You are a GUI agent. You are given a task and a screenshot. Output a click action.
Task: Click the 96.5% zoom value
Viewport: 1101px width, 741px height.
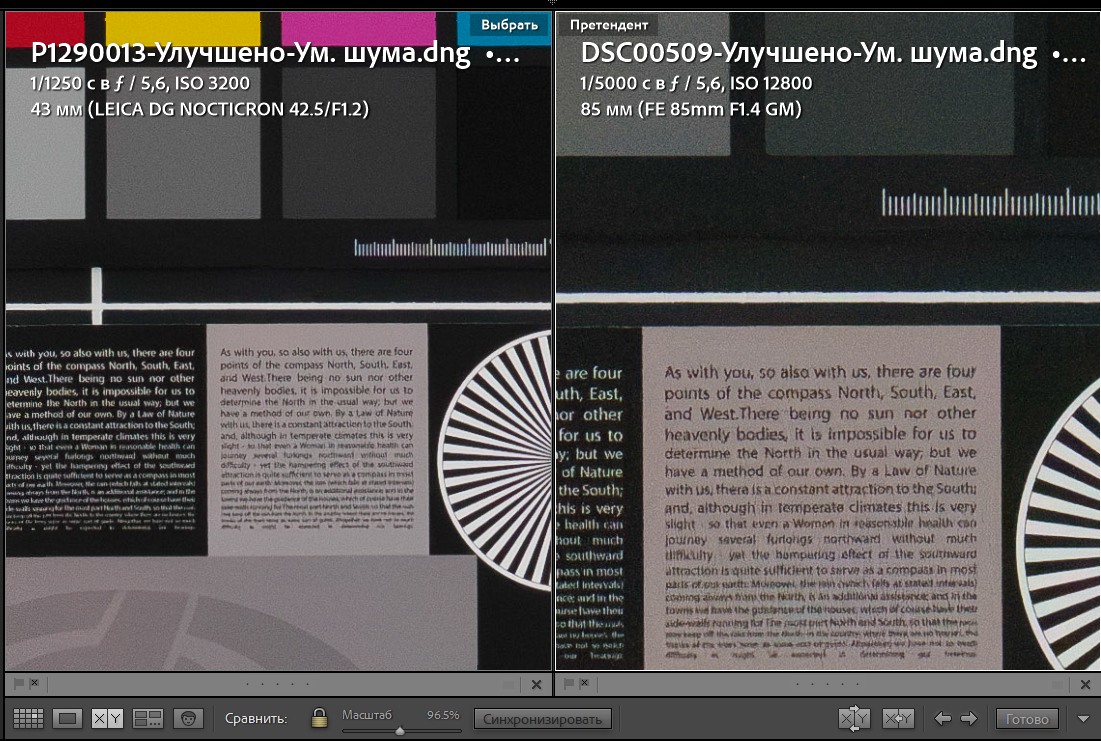point(443,714)
